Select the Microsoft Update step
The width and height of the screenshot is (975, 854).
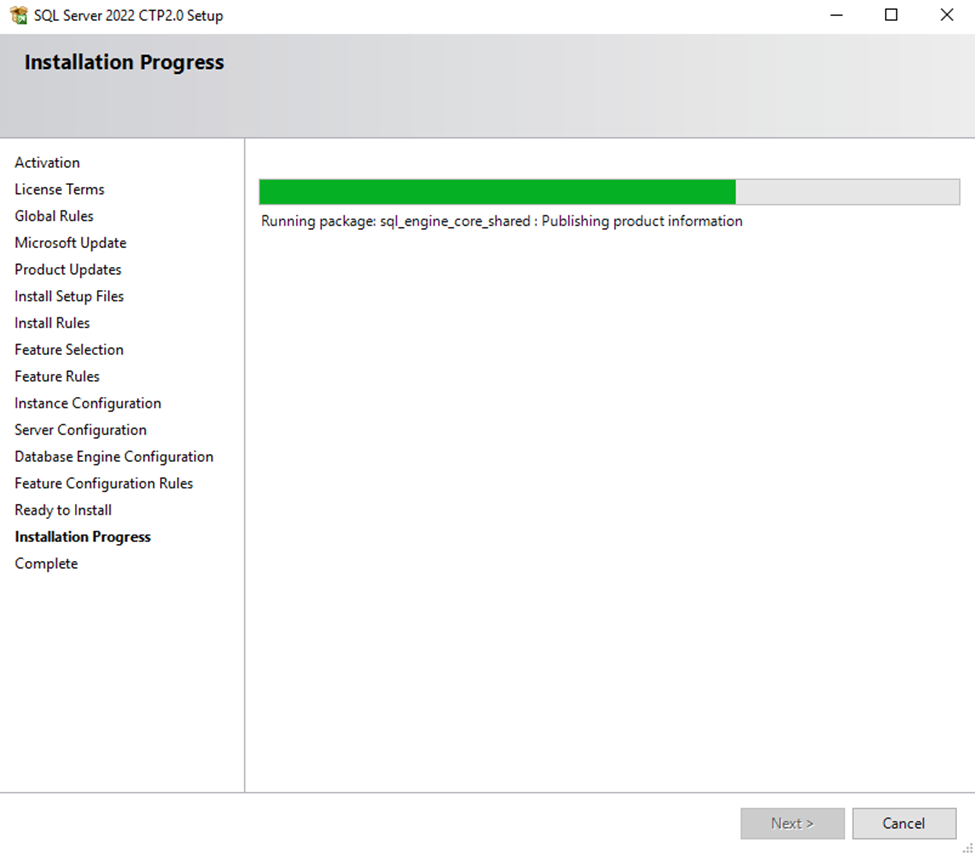click(x=70, y=243)
